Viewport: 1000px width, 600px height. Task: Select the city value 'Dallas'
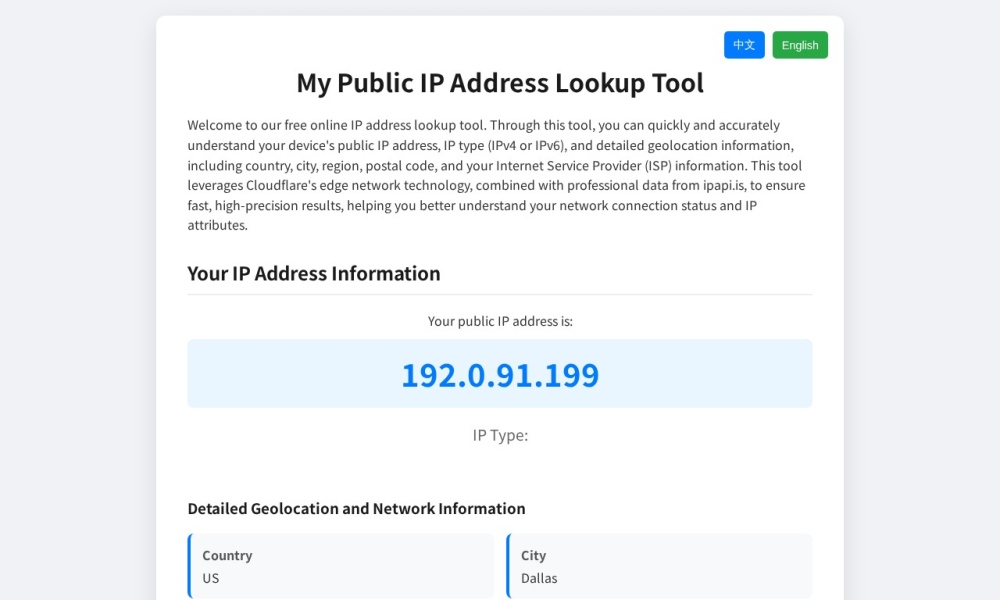[x=539, y=578]
